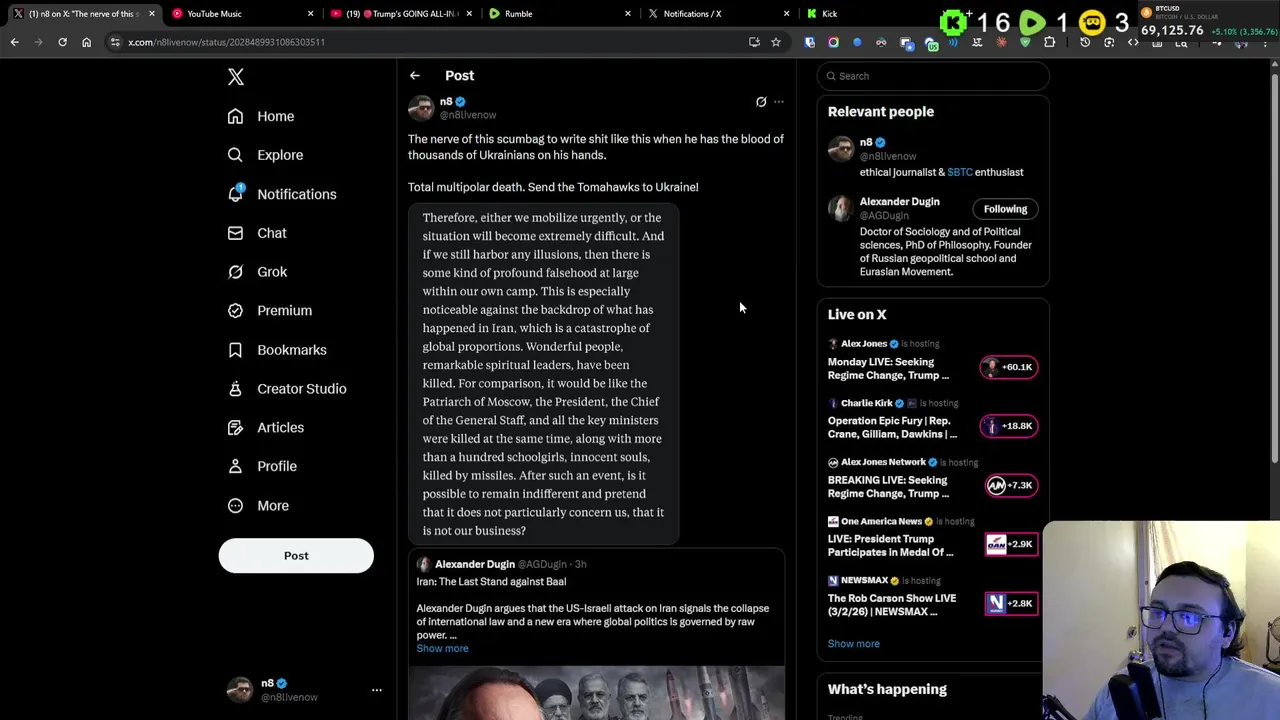Click browser home button

[86, 42]
